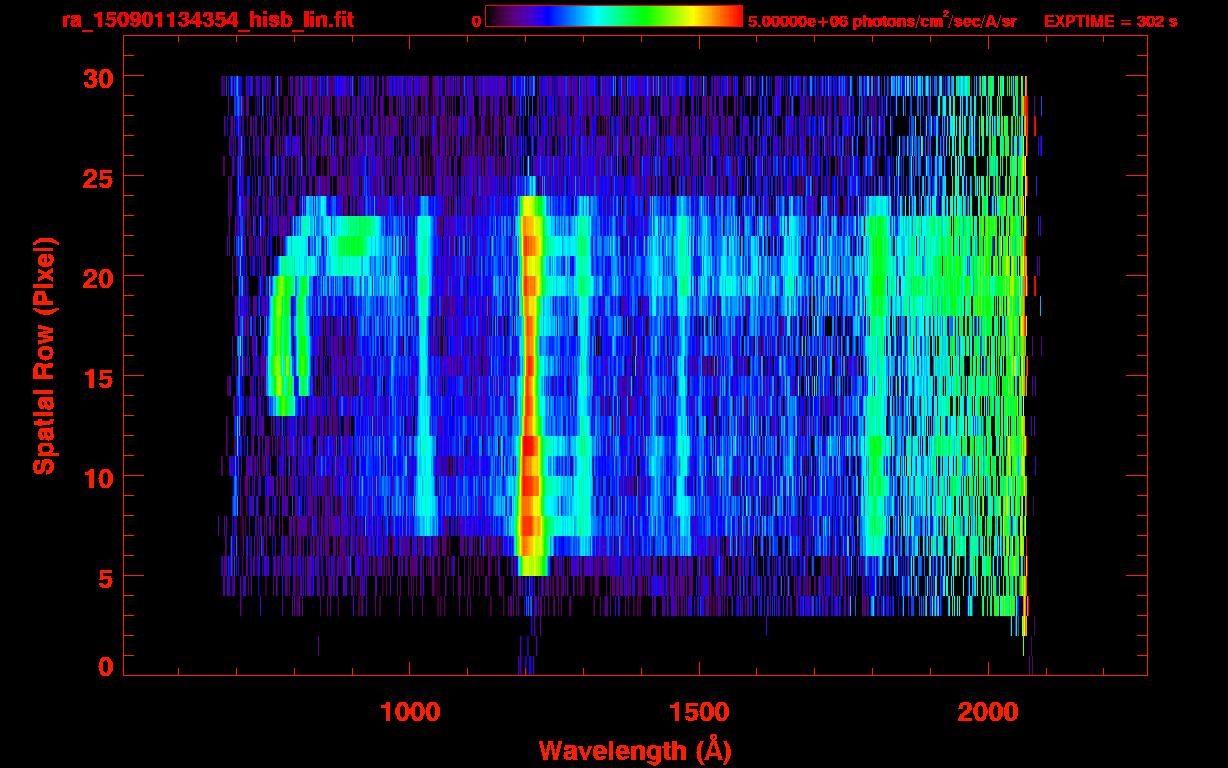The width and height of the screenshot is (1228, 768).
Task: Click the color bar minimum value 0
Action: (476, 21)
